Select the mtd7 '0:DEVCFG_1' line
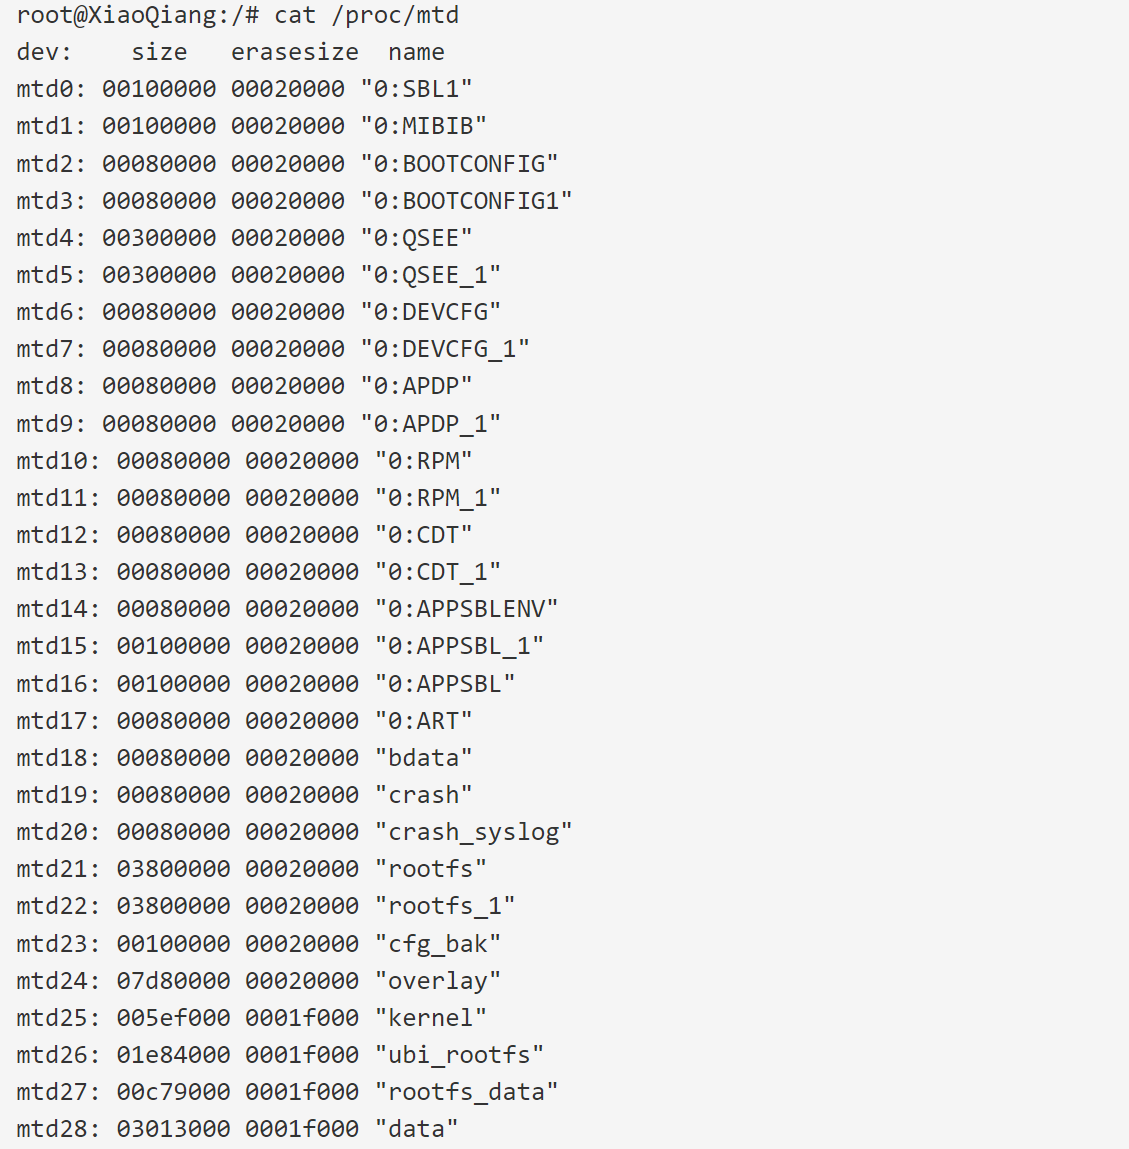This screenshot has height=1149, width=1129. click(x=273, y=350)
